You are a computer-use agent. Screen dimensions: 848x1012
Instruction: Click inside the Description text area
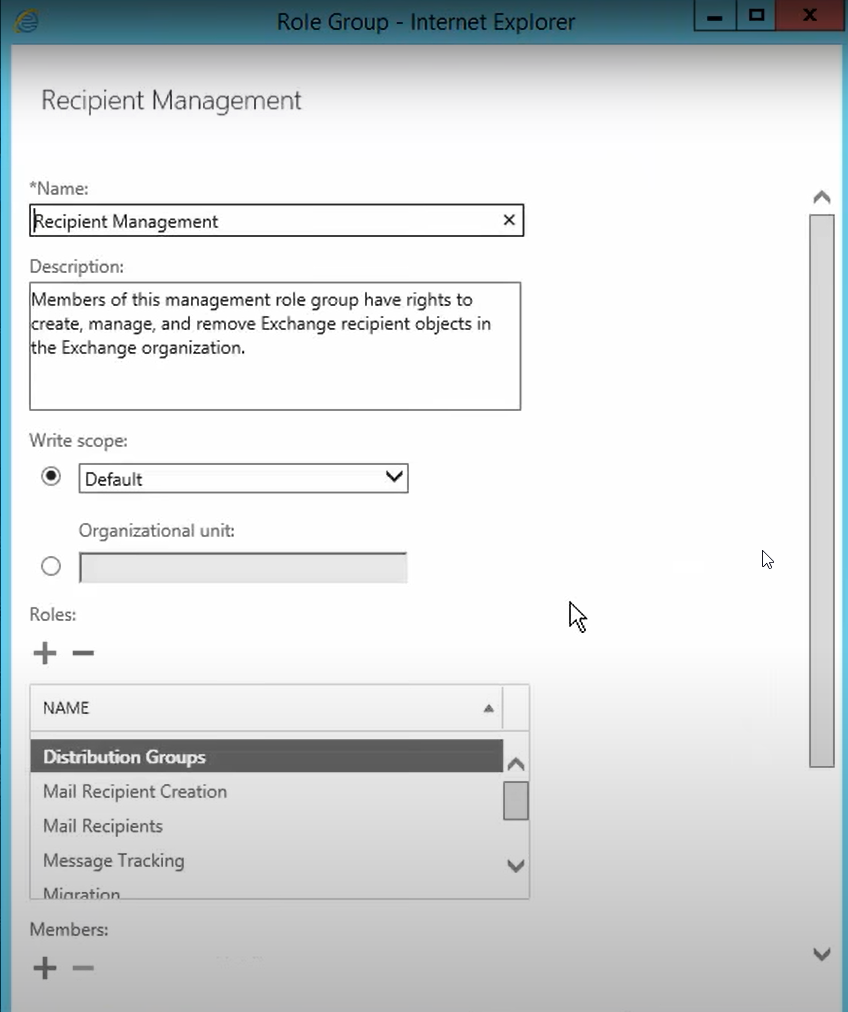275,346
